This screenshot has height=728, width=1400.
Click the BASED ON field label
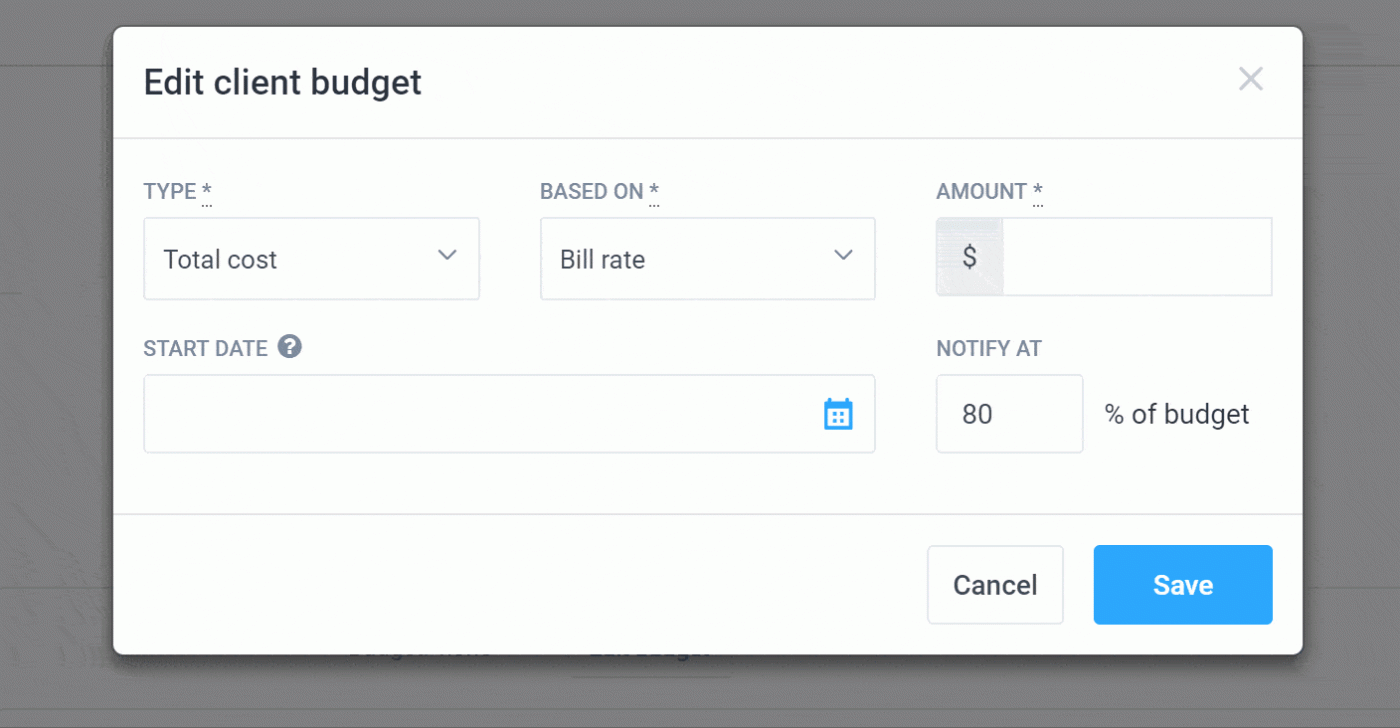click(x=591, y=191)
